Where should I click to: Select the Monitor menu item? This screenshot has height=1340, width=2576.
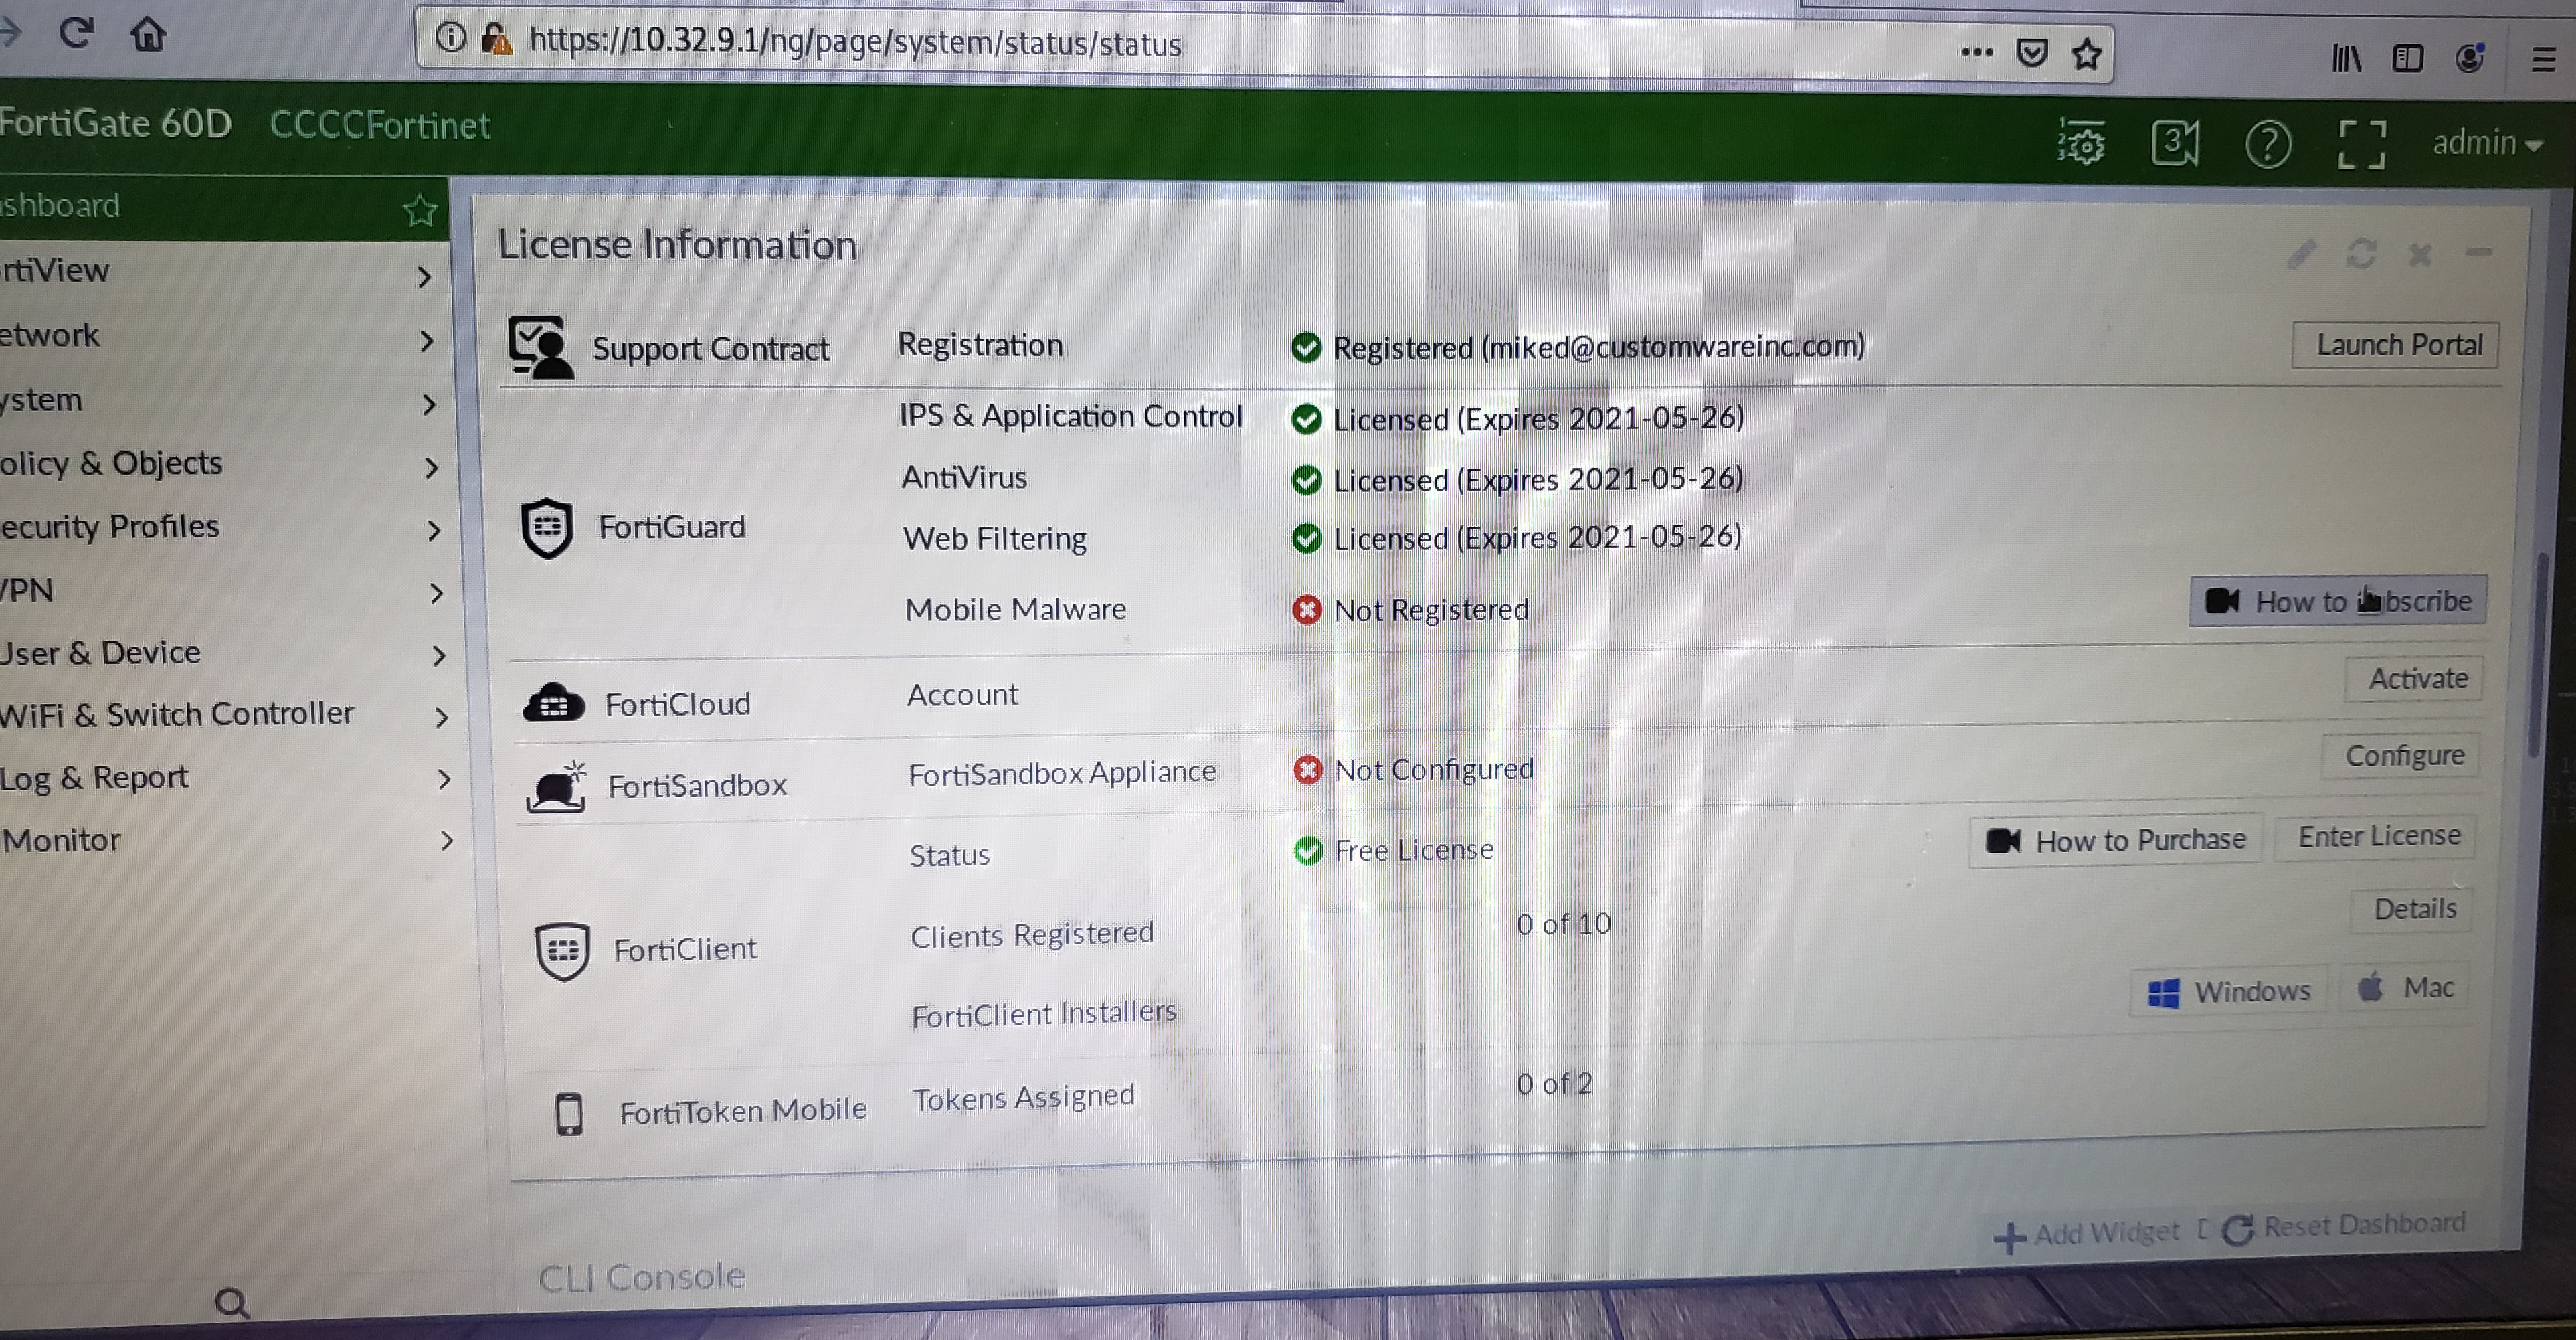pos(62,840)
